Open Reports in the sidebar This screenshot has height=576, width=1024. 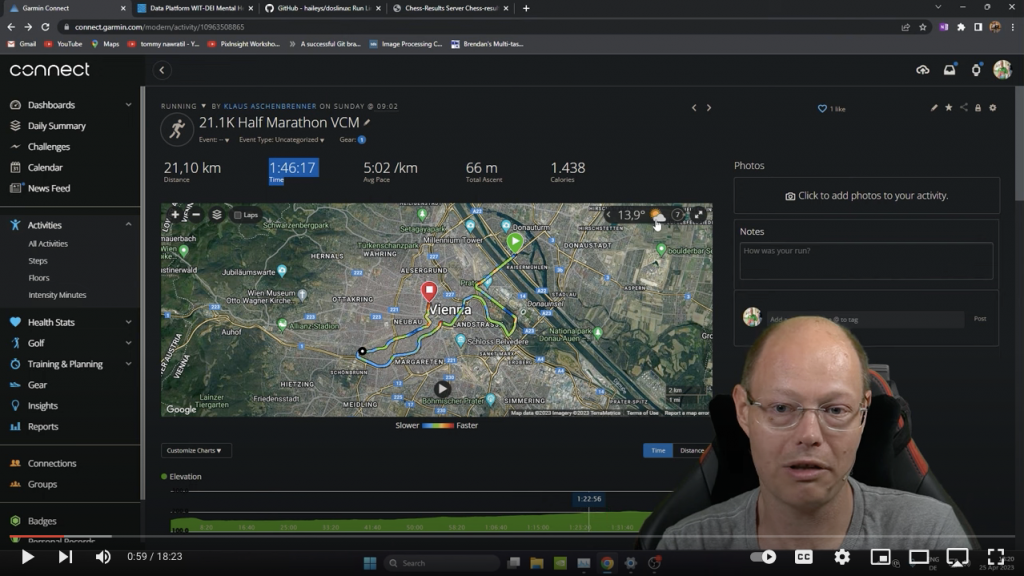coord(43,426)
